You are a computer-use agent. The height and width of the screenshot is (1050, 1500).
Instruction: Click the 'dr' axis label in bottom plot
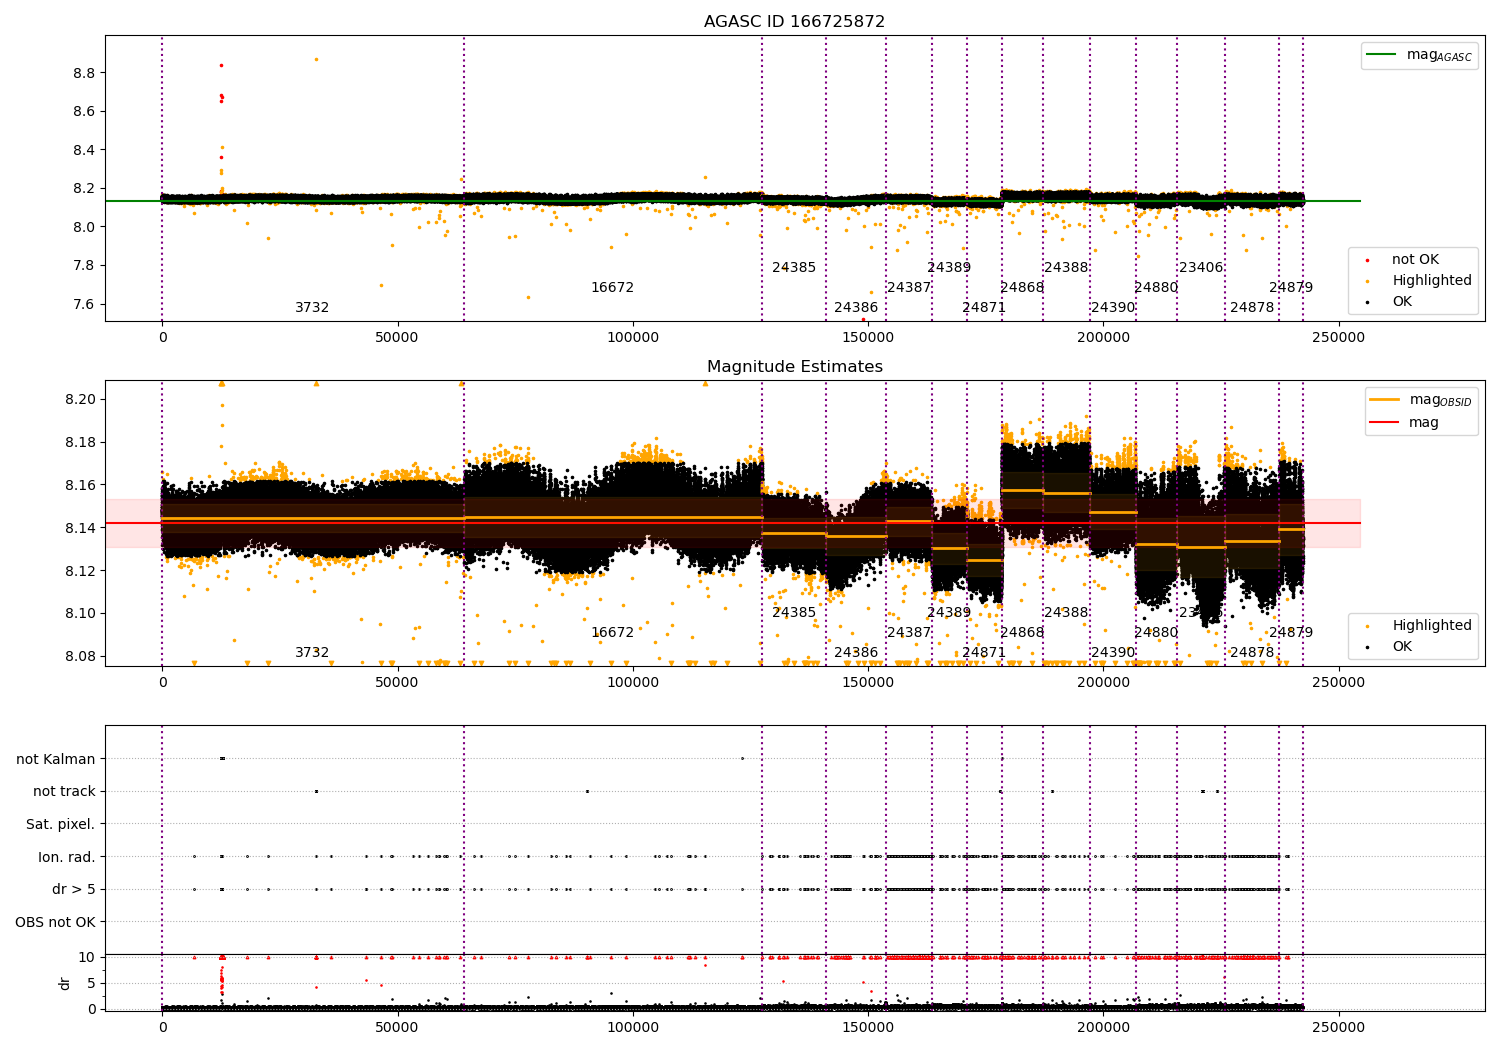[65, 983]
